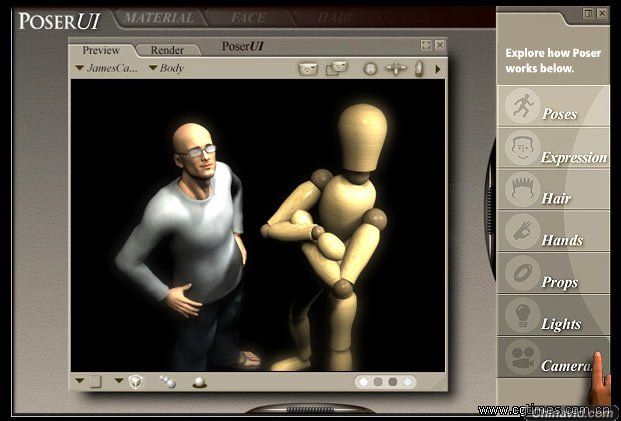Maximize the PoserUI preview window

[x=426, y=45]
